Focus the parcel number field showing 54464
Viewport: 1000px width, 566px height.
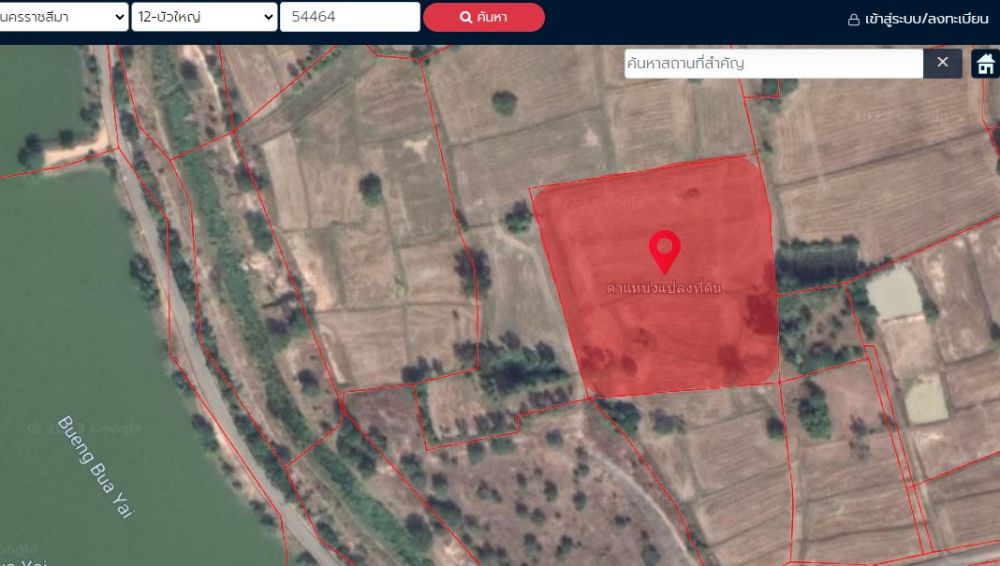pyautogui.click(x=349, y=17)
